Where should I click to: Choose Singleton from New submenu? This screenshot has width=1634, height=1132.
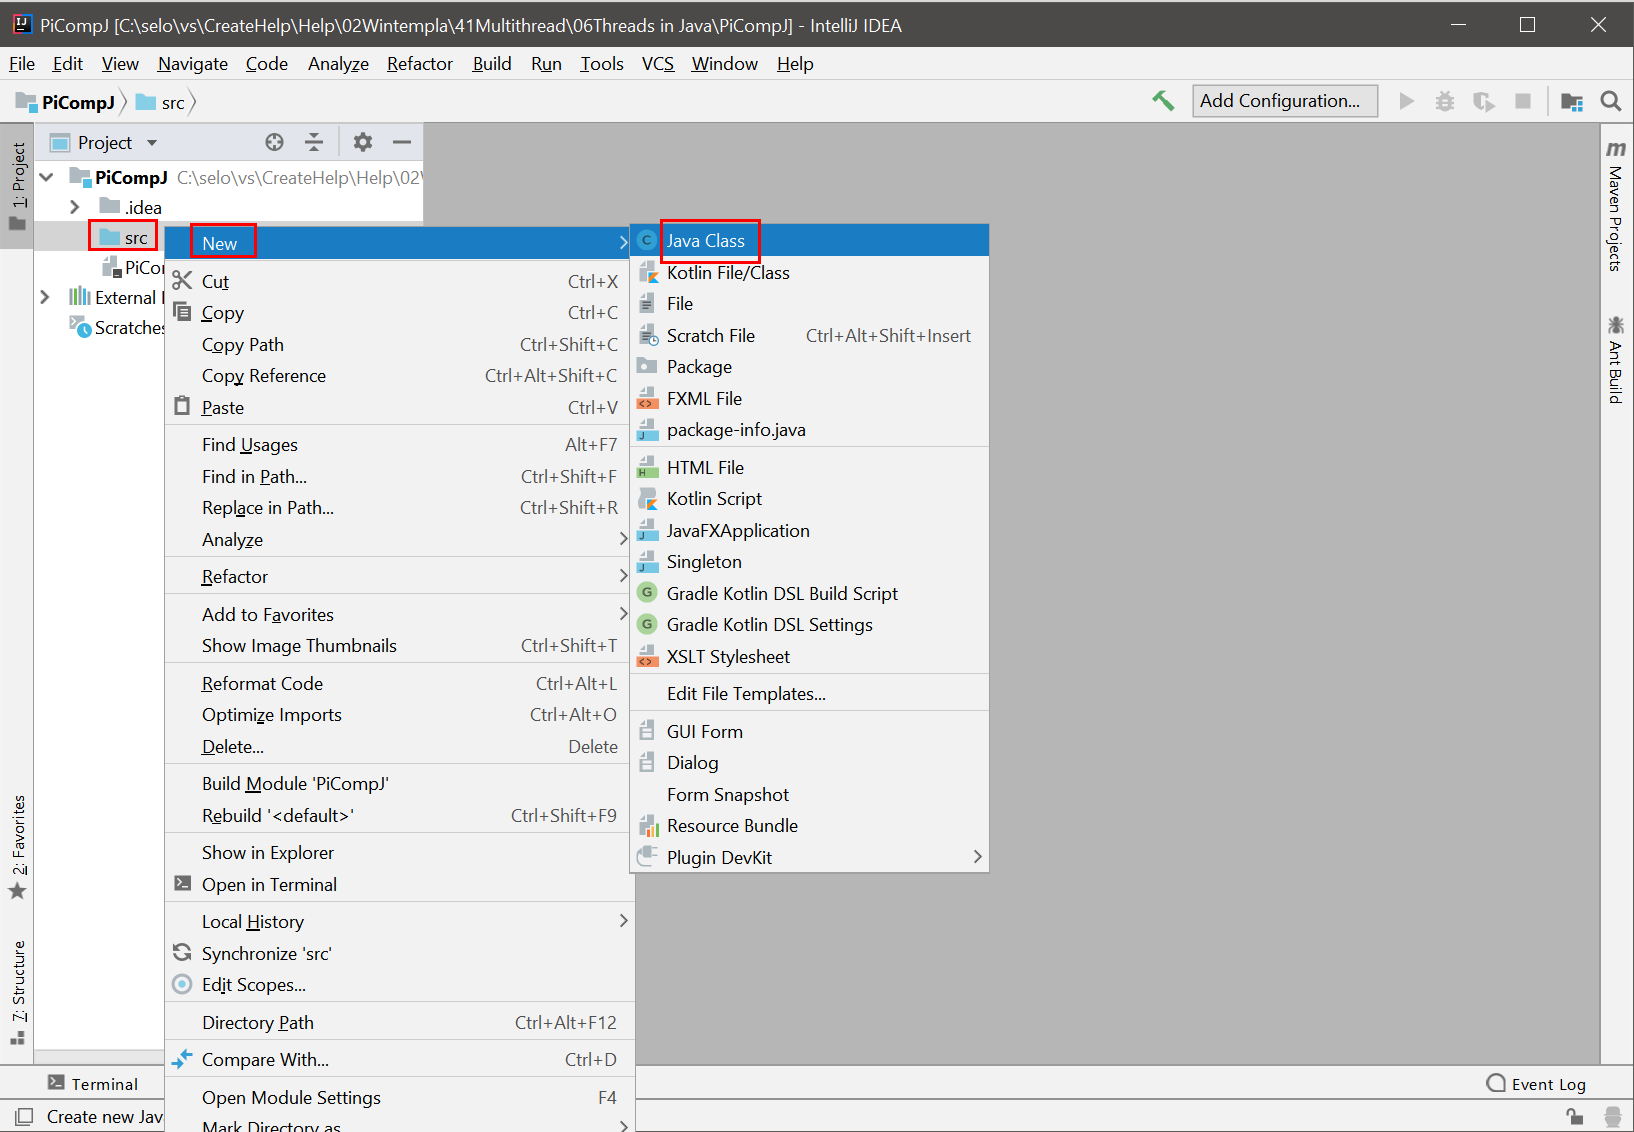tap(809, 562)
